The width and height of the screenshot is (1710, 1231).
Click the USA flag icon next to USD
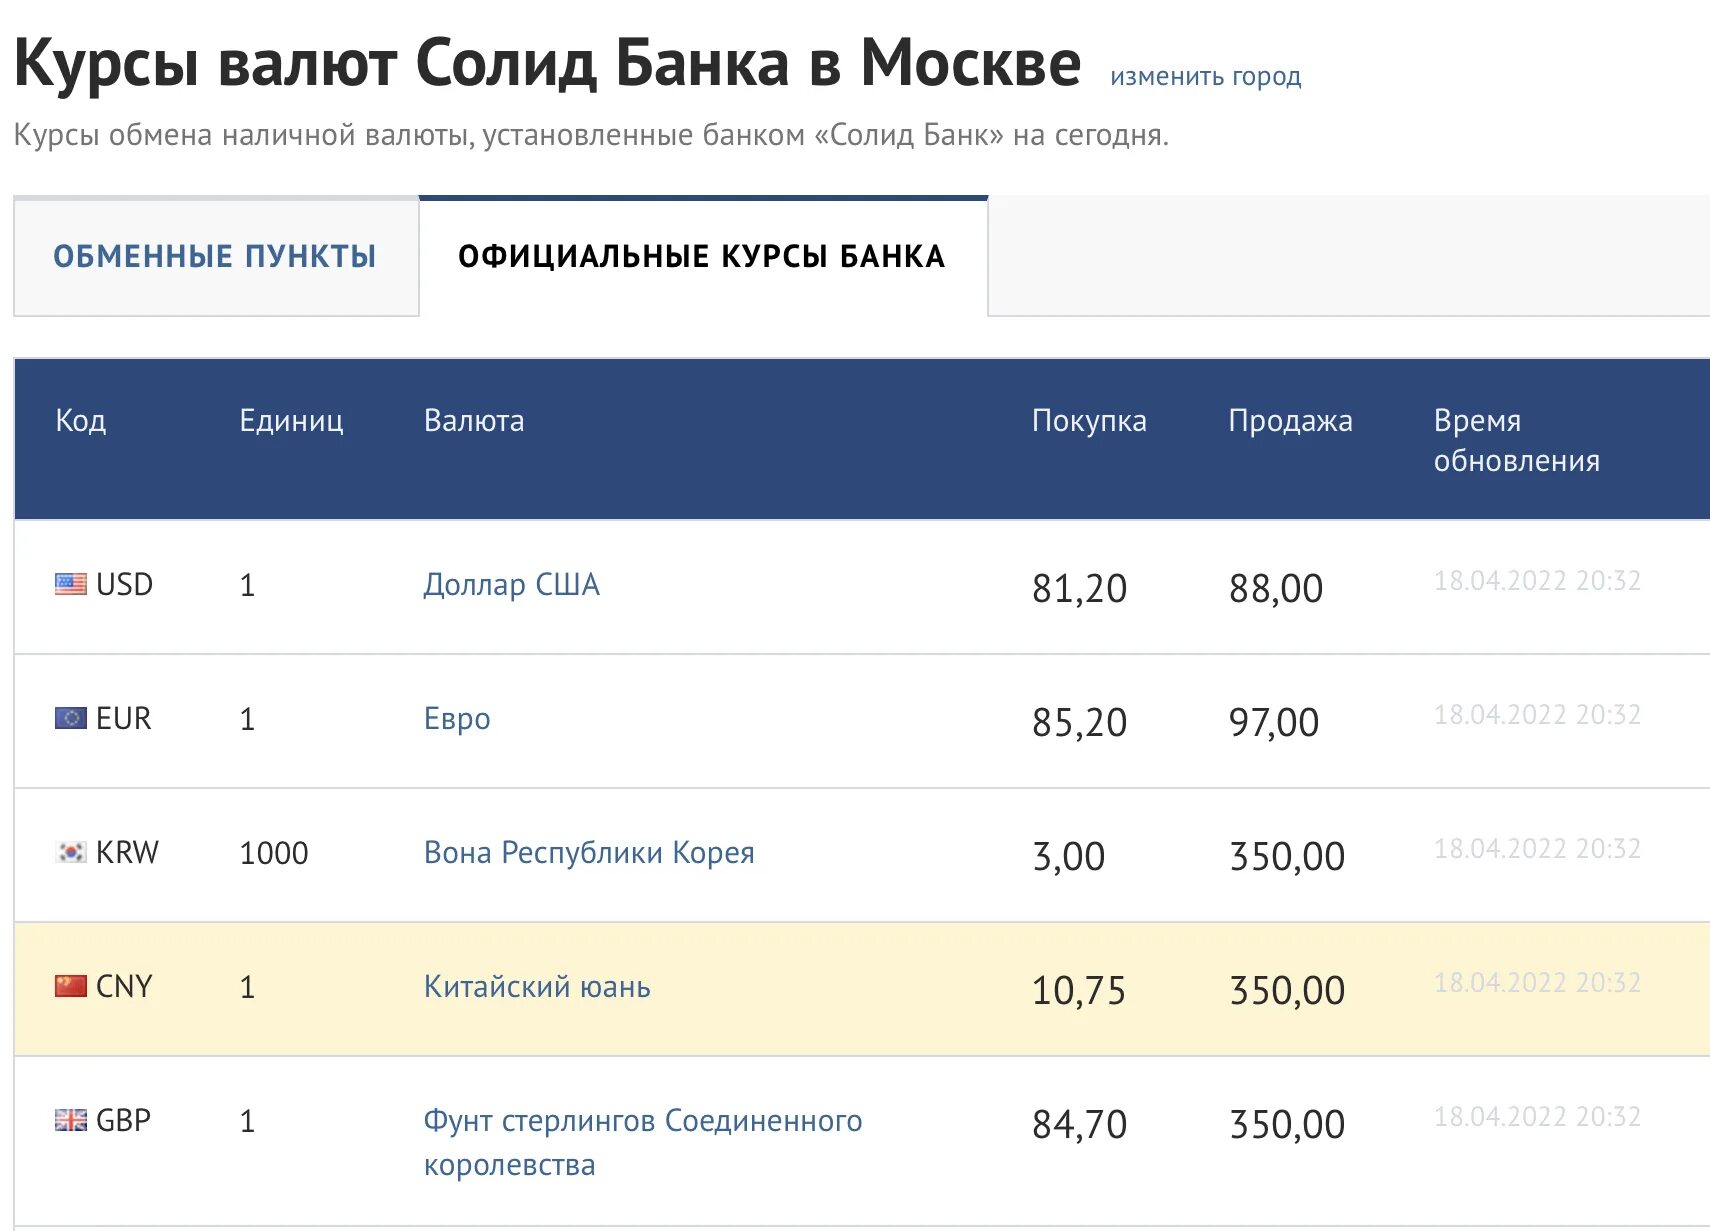71,584
